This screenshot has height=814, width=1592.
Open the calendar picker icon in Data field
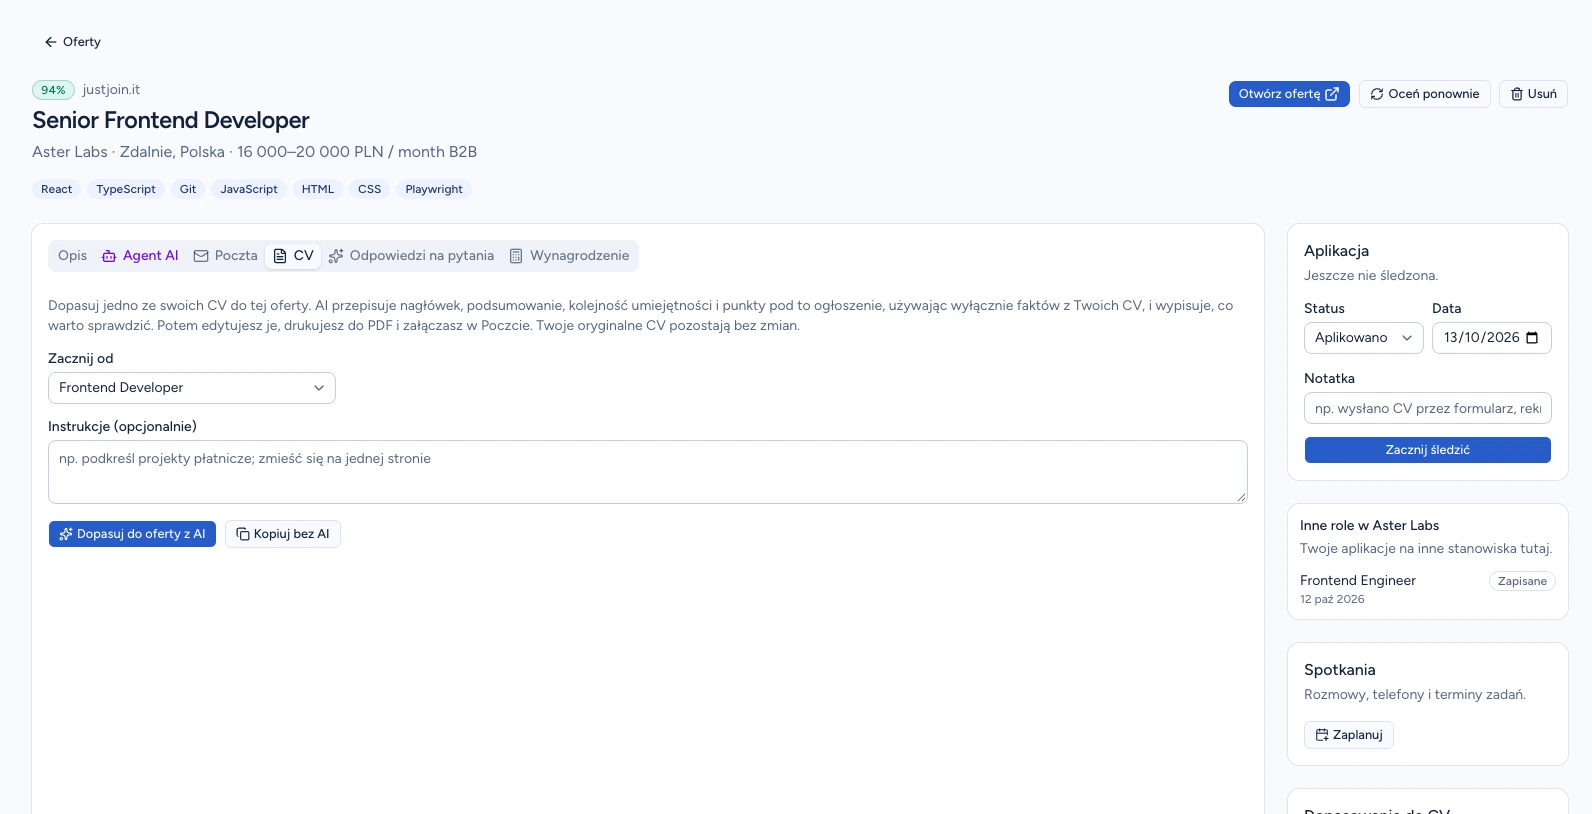[x=1532, y=338]
